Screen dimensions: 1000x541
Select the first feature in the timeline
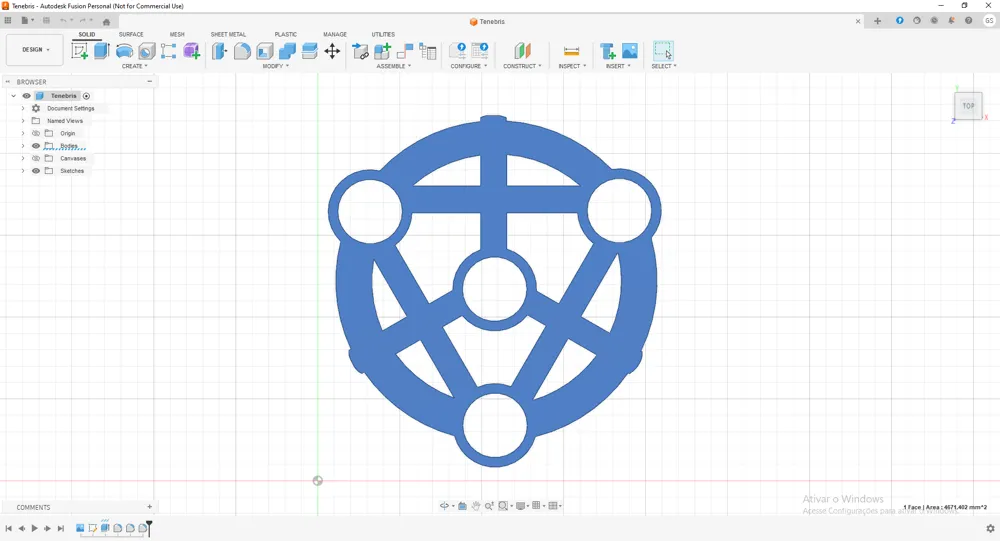pyautogui.click(x=80, y=528)
